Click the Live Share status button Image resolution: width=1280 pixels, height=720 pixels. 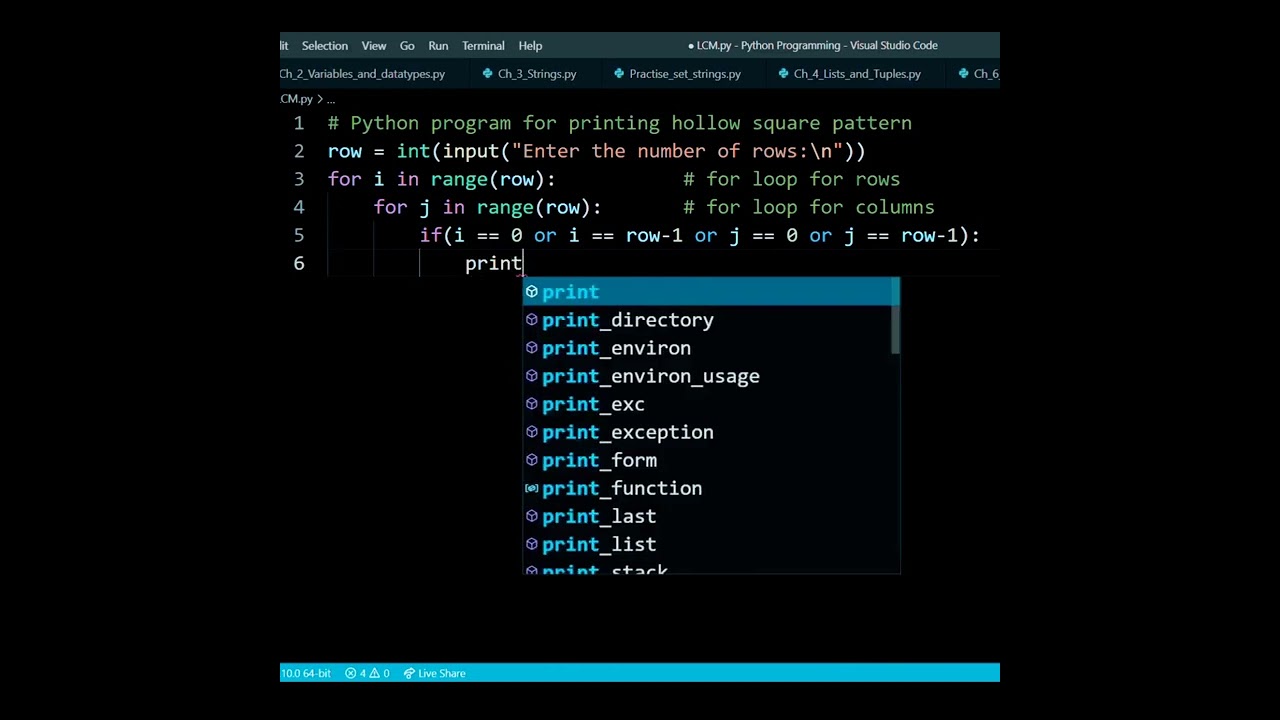[434, 673]
